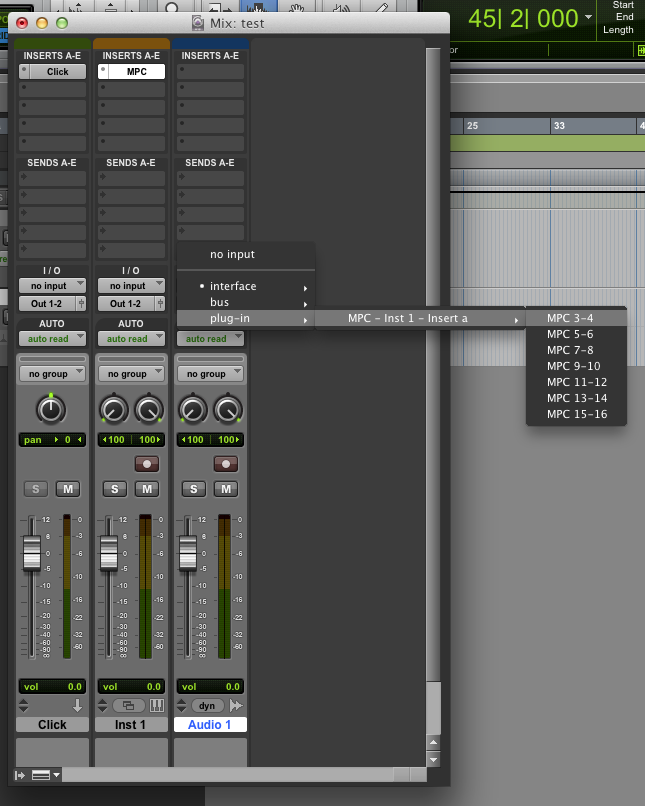Click the dyn voice button on Audio 1
The width and height of the screenshot is (645, 806).
(x=210, y=705)
